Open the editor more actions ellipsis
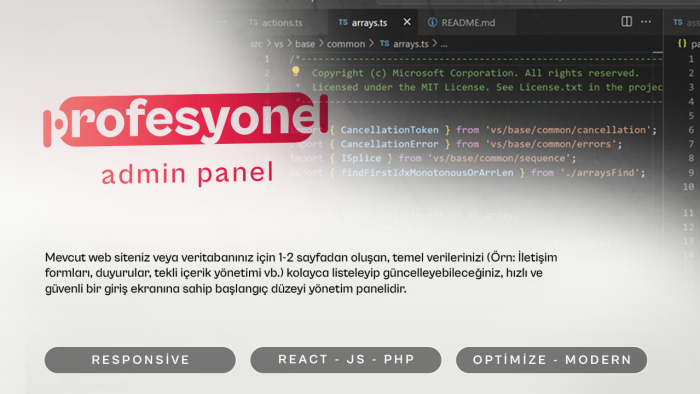 tap(646, 21)
